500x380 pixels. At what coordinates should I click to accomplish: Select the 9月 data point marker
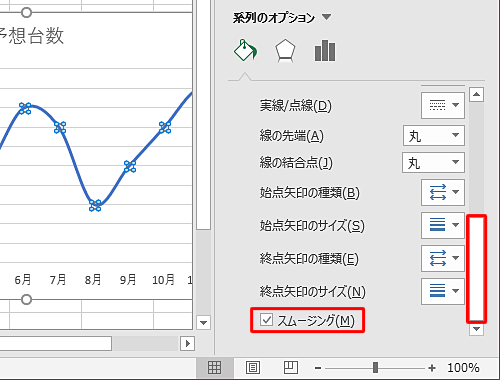[x=130, y=166]
